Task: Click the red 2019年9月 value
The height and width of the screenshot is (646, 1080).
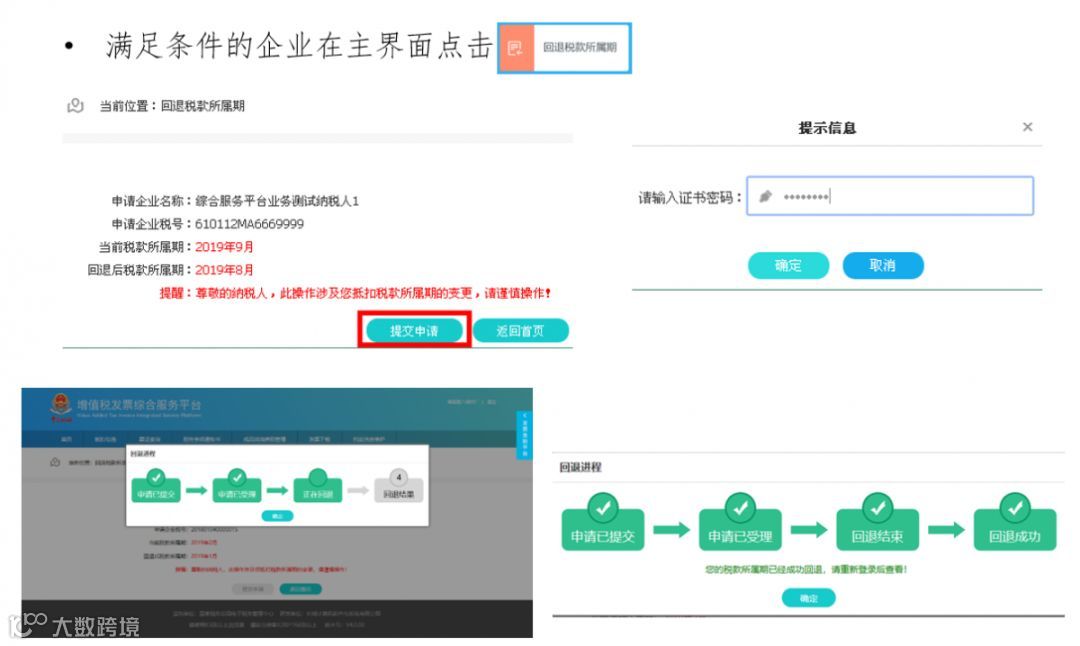Action: 224,247
